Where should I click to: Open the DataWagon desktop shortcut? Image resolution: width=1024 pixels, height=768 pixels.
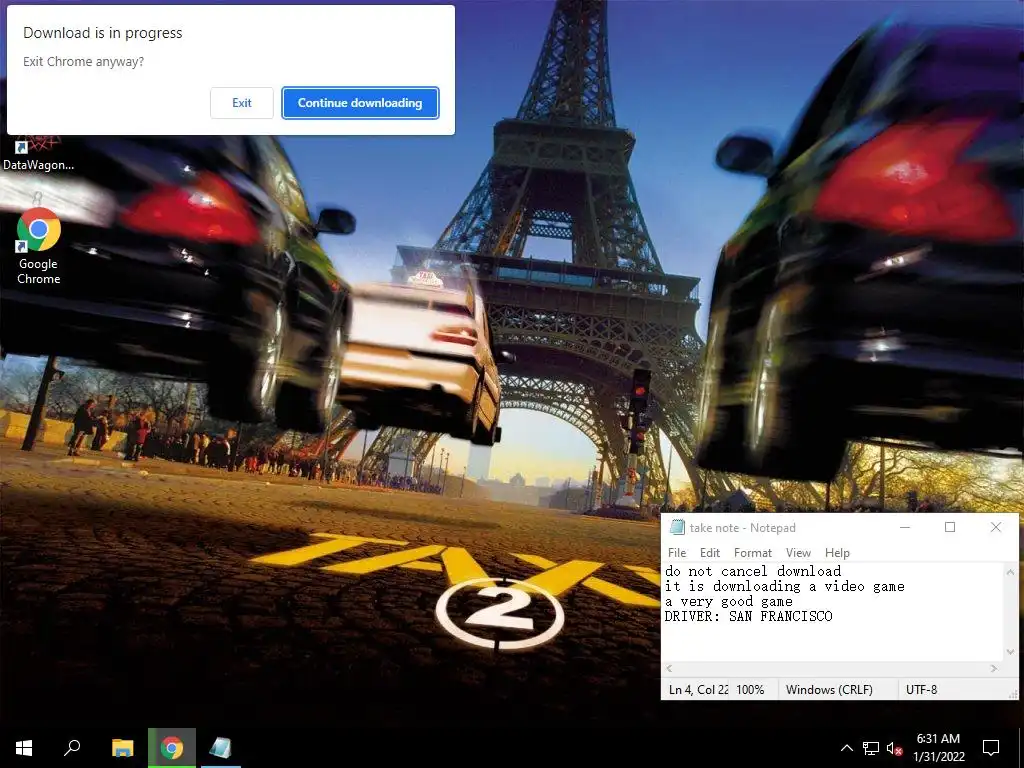[x=39, y=153]
